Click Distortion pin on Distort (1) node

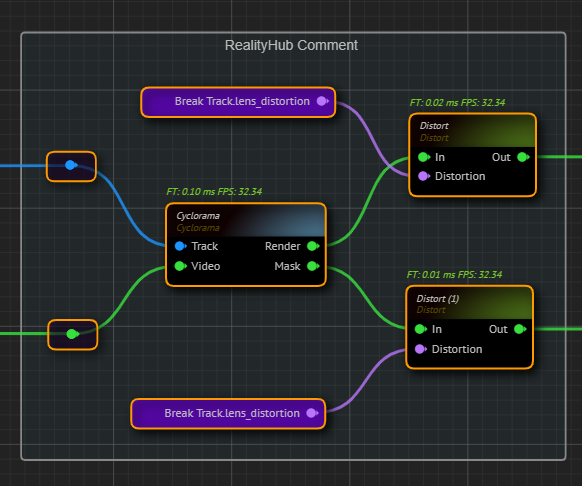421,349
